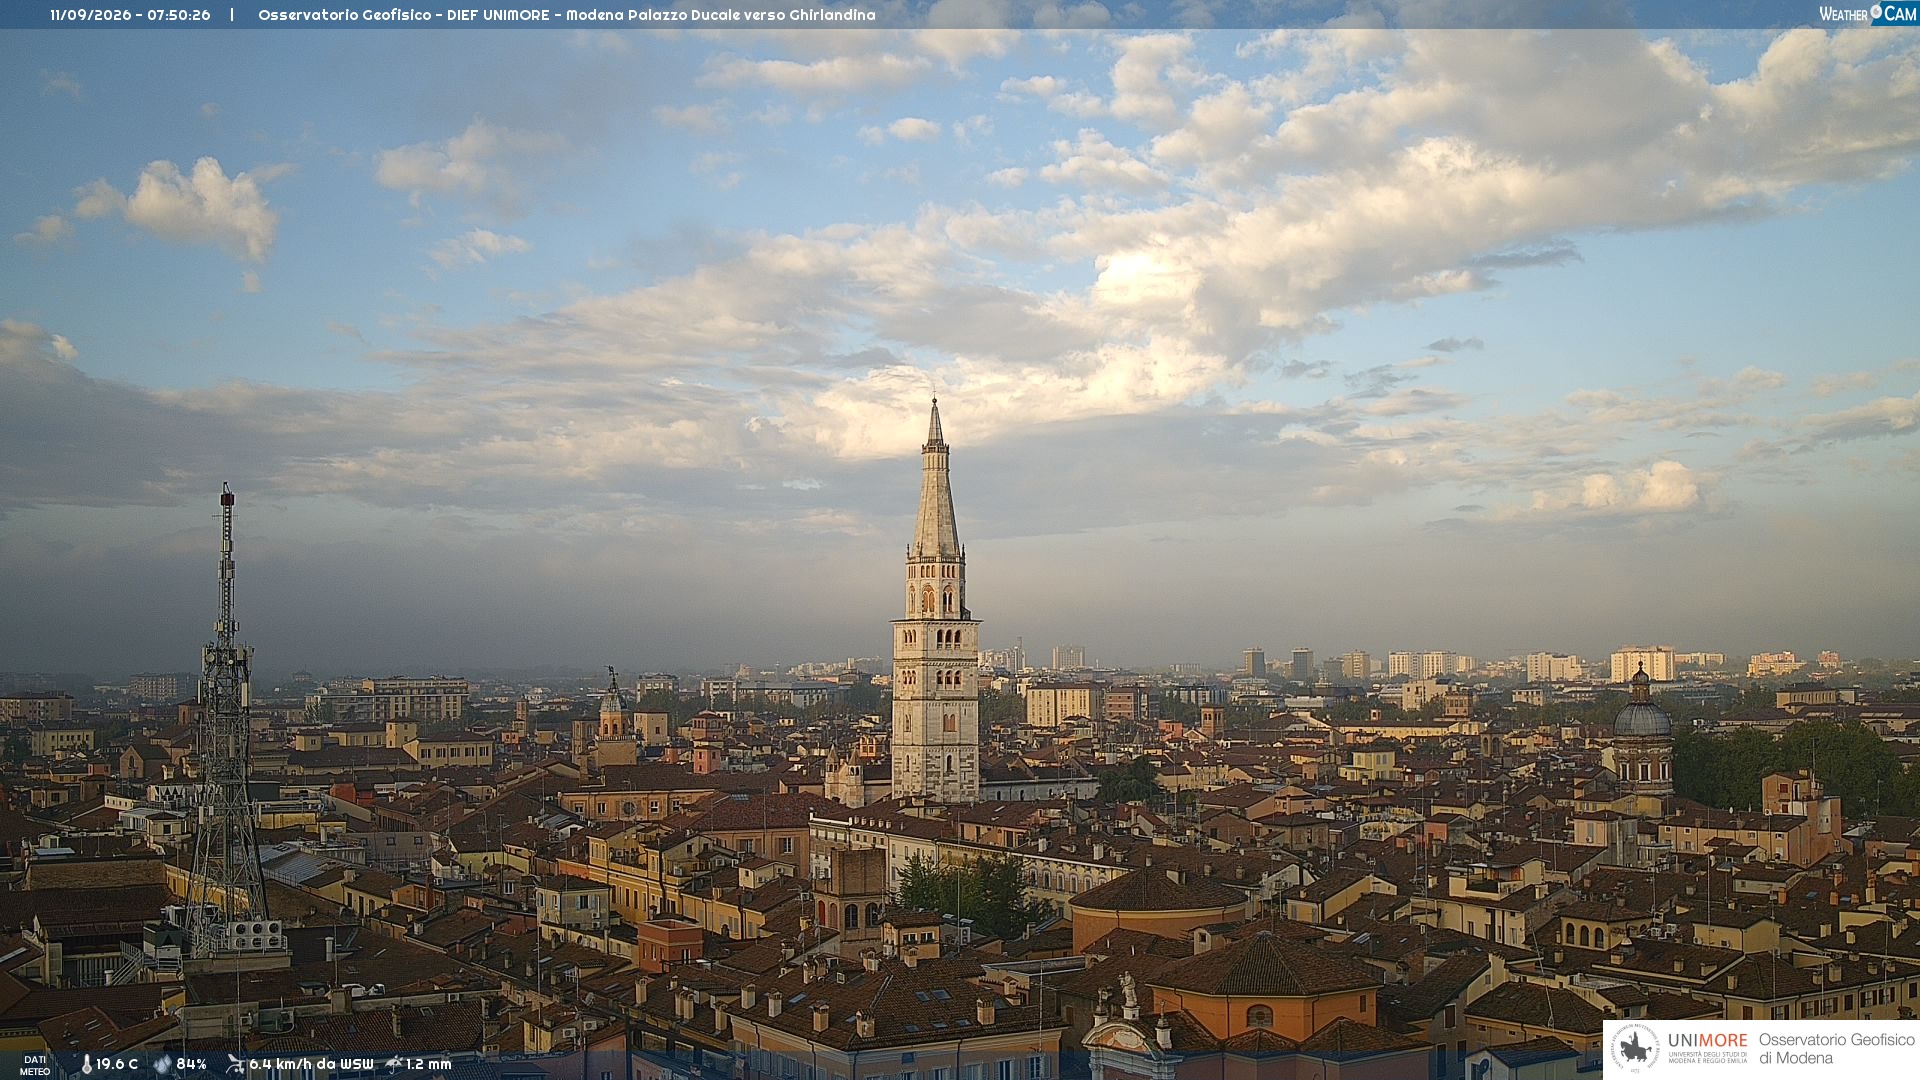Click the thermometer temperature icon
Image resolution: width=1920 pixels, height=1080 pixels.
click(86, 1064)
